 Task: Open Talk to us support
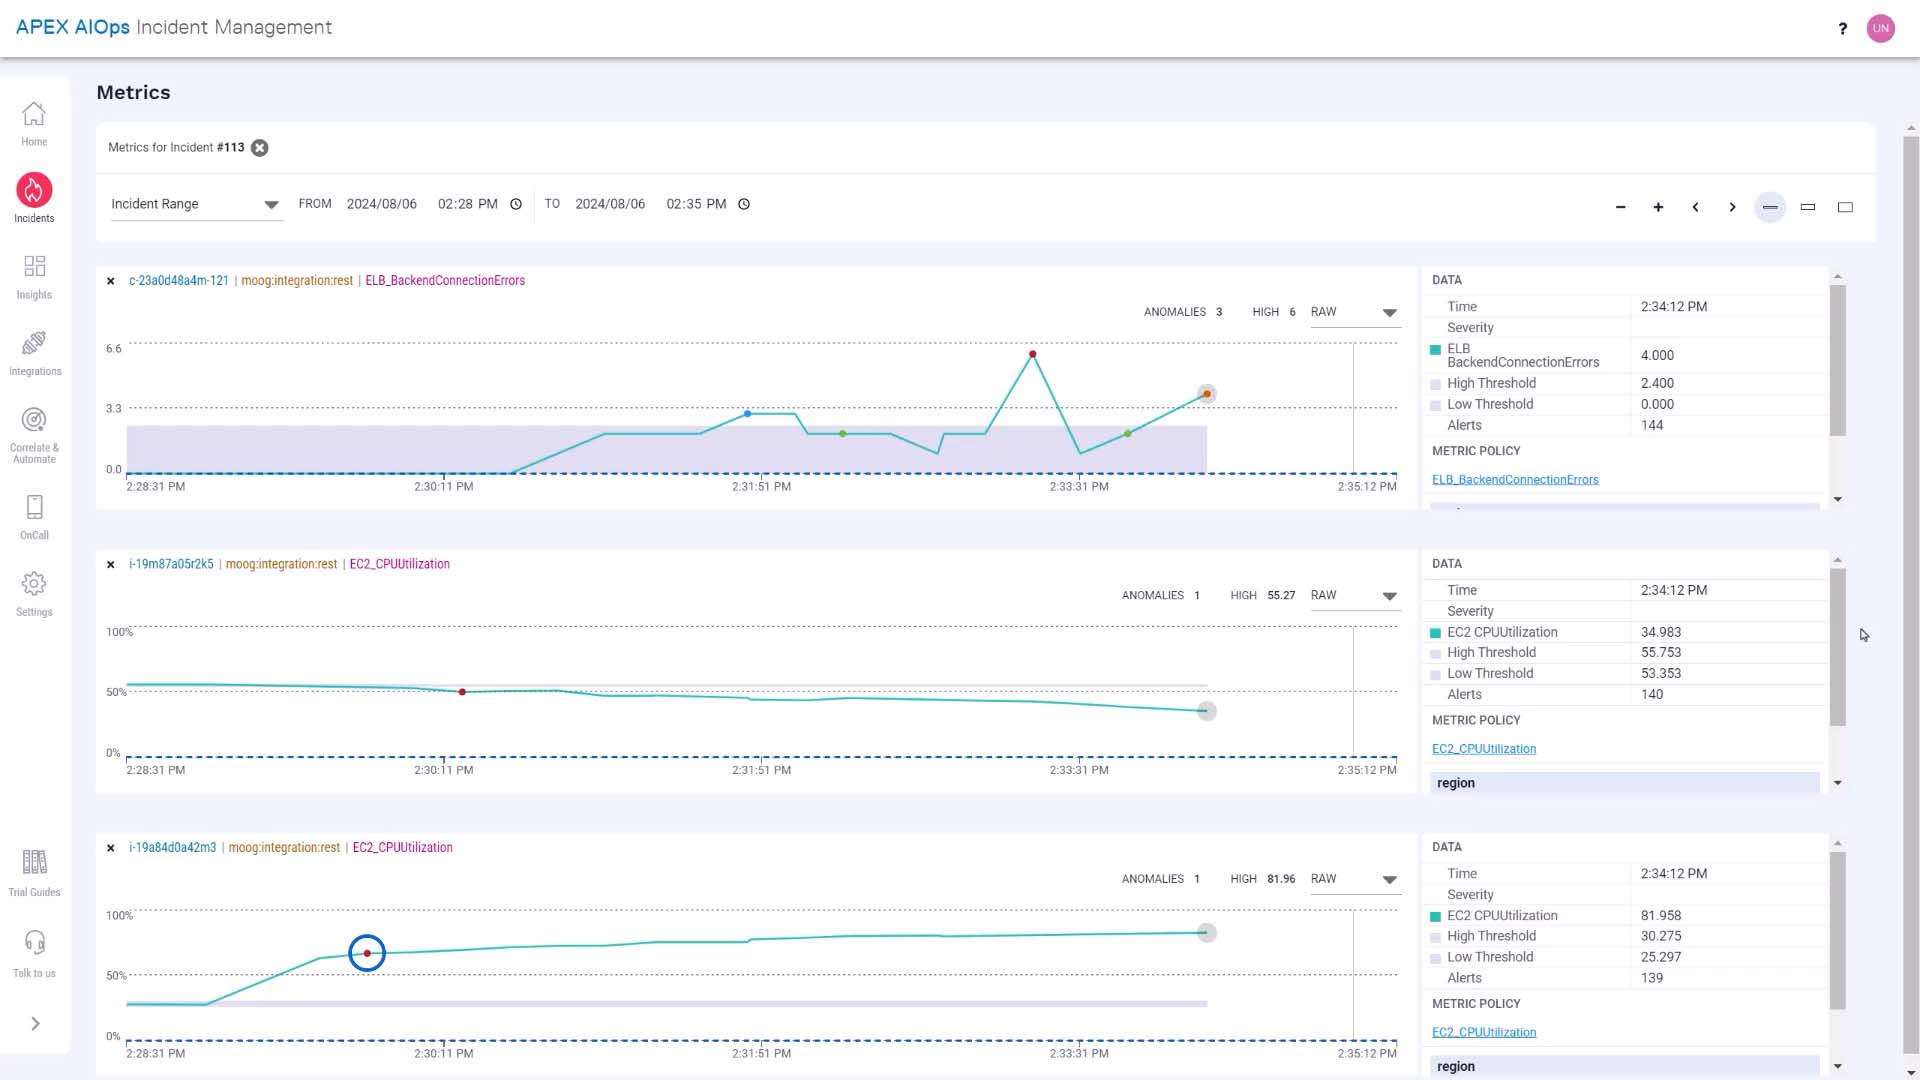[34, 954]
